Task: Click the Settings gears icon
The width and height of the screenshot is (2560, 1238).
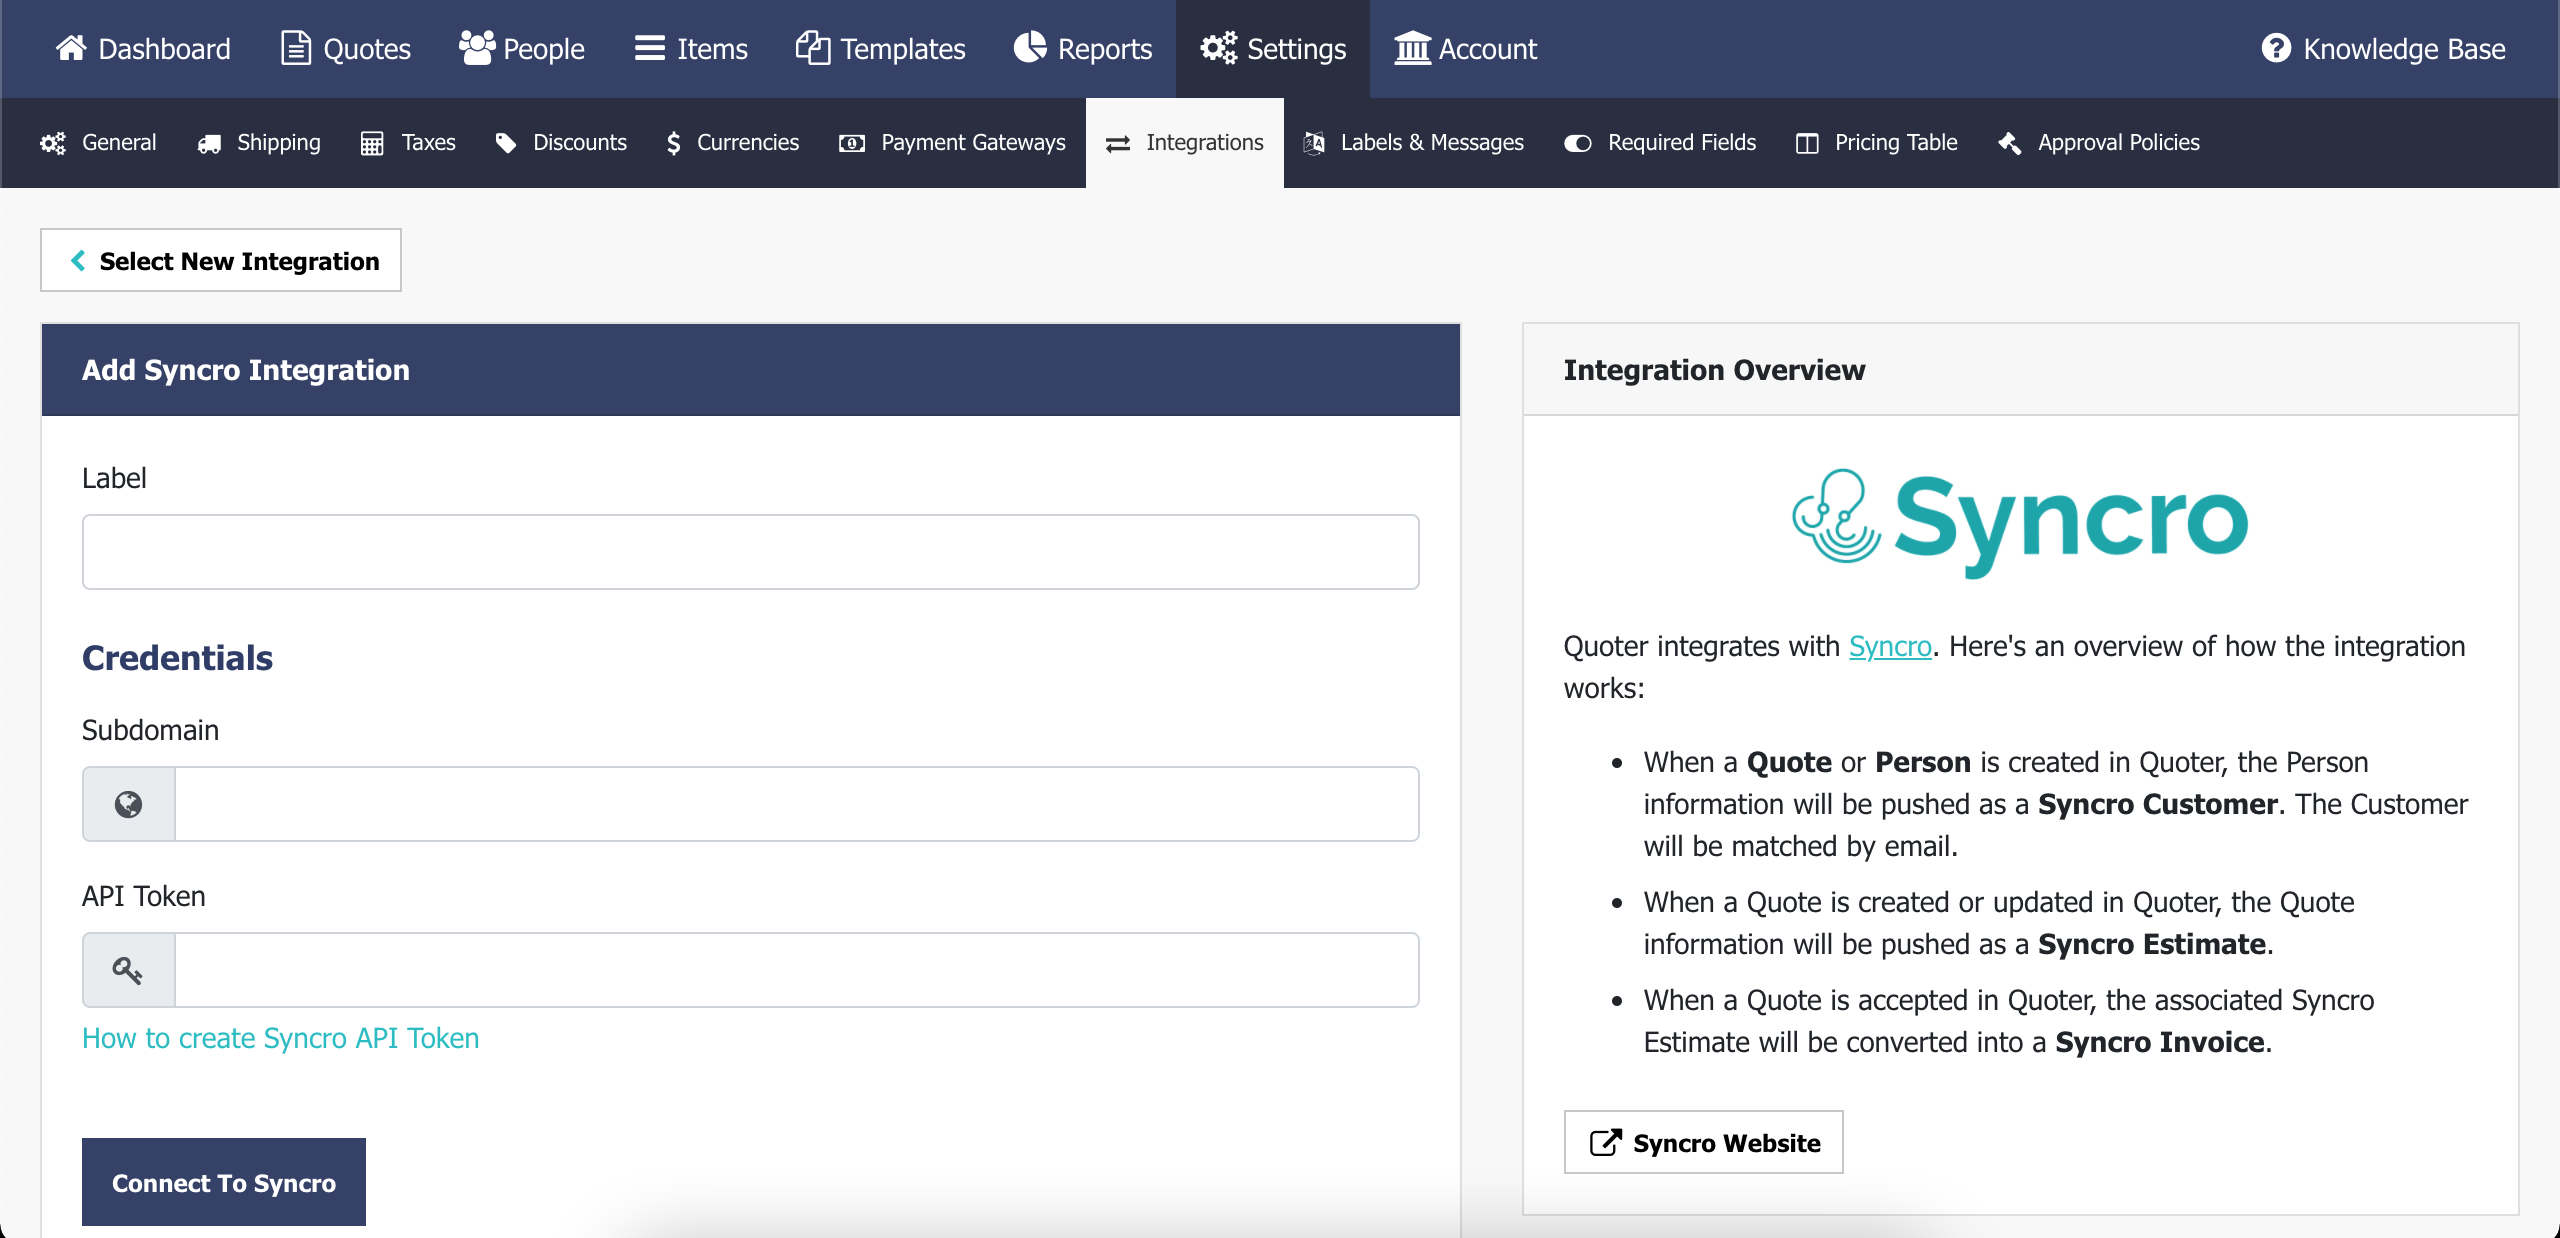Action: [x=1219, y=48]
